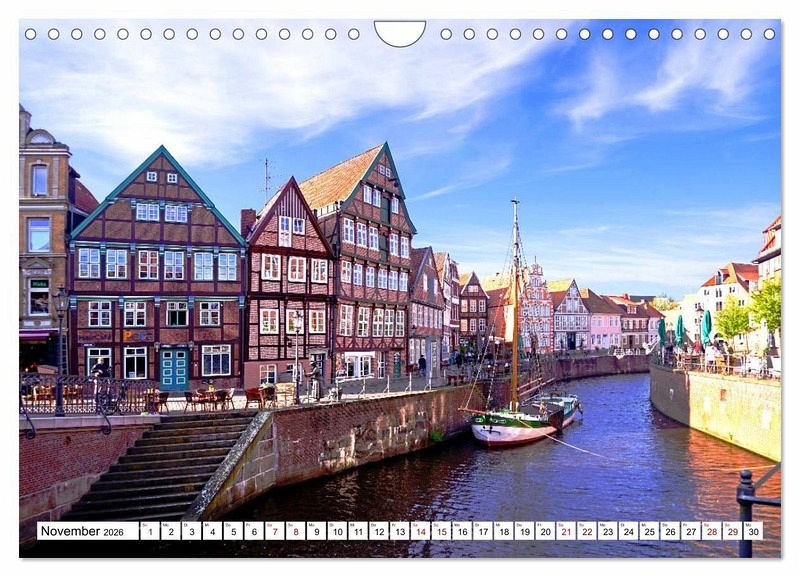
Task: Select day 25 in the calendar strip
Action: pos(649,531)
